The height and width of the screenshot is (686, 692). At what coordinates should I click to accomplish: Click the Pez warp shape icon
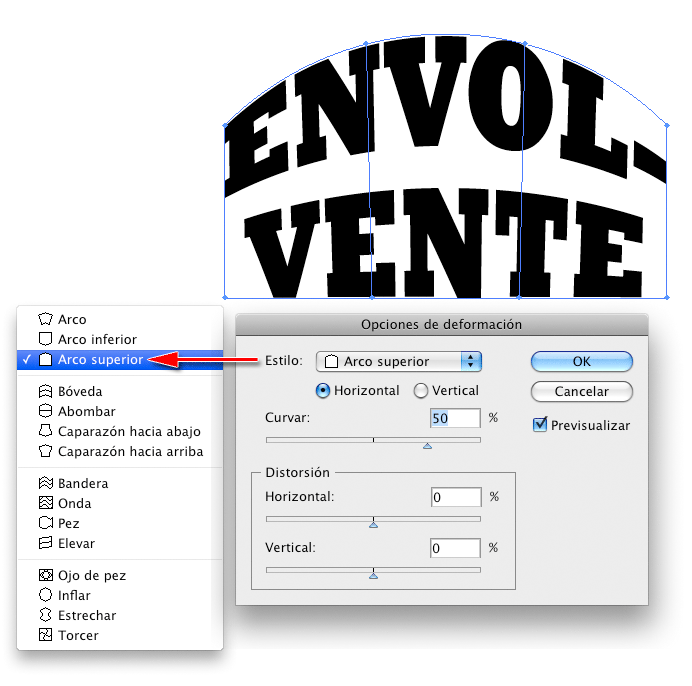pos(45,523)
